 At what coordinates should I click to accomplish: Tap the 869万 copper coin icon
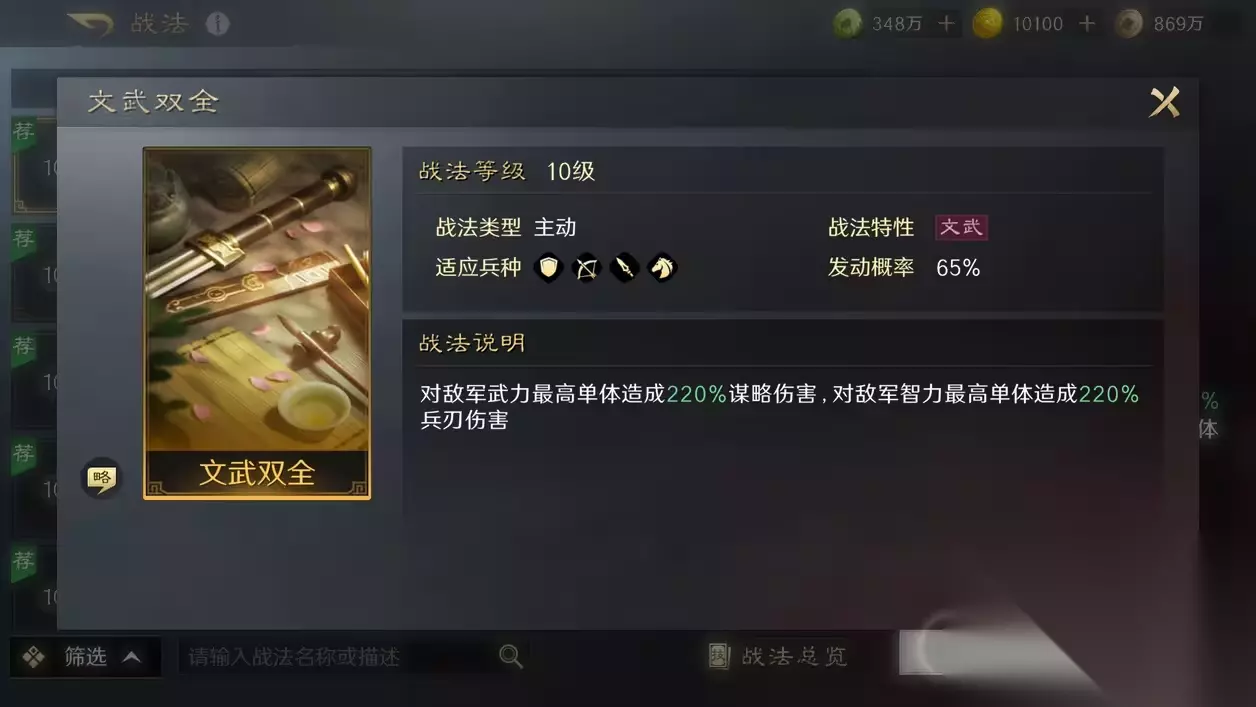coord(1129,24)
